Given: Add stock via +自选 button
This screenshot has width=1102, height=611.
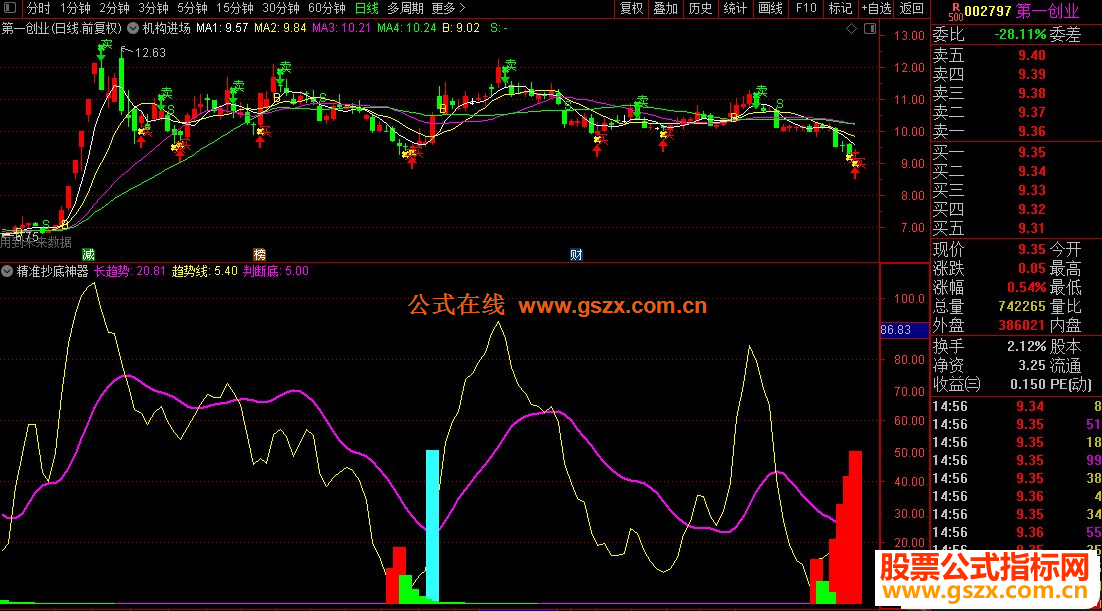Looking at the screenshot, I should pos(876,8).
